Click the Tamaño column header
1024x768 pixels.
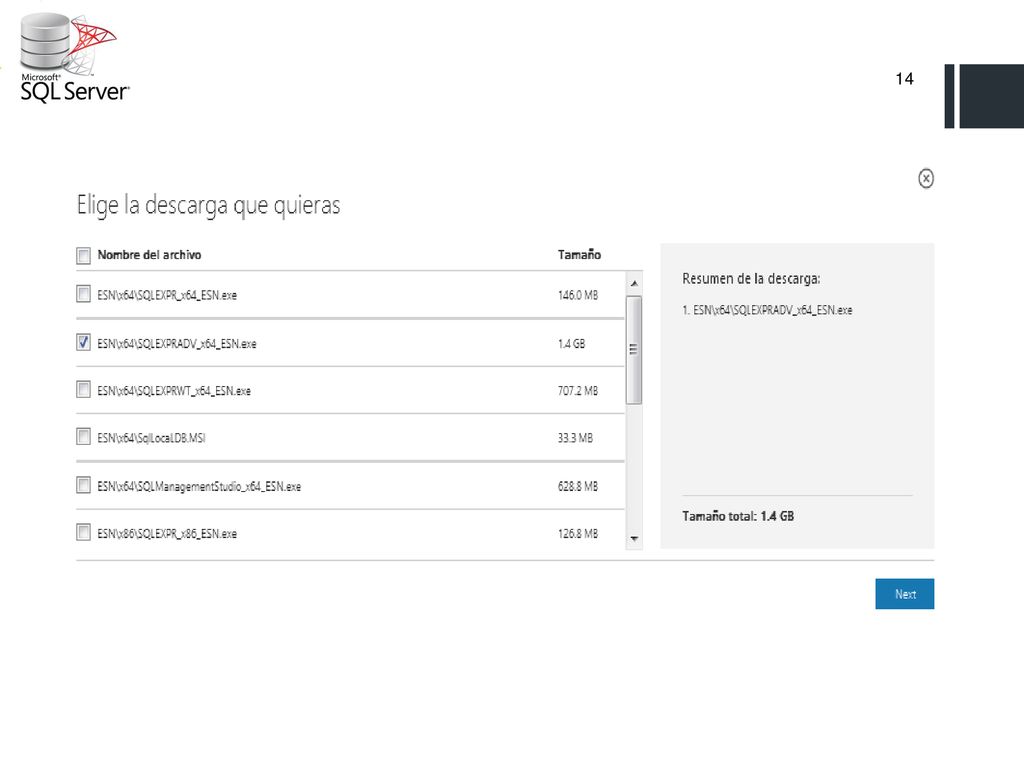click(579, 255)
